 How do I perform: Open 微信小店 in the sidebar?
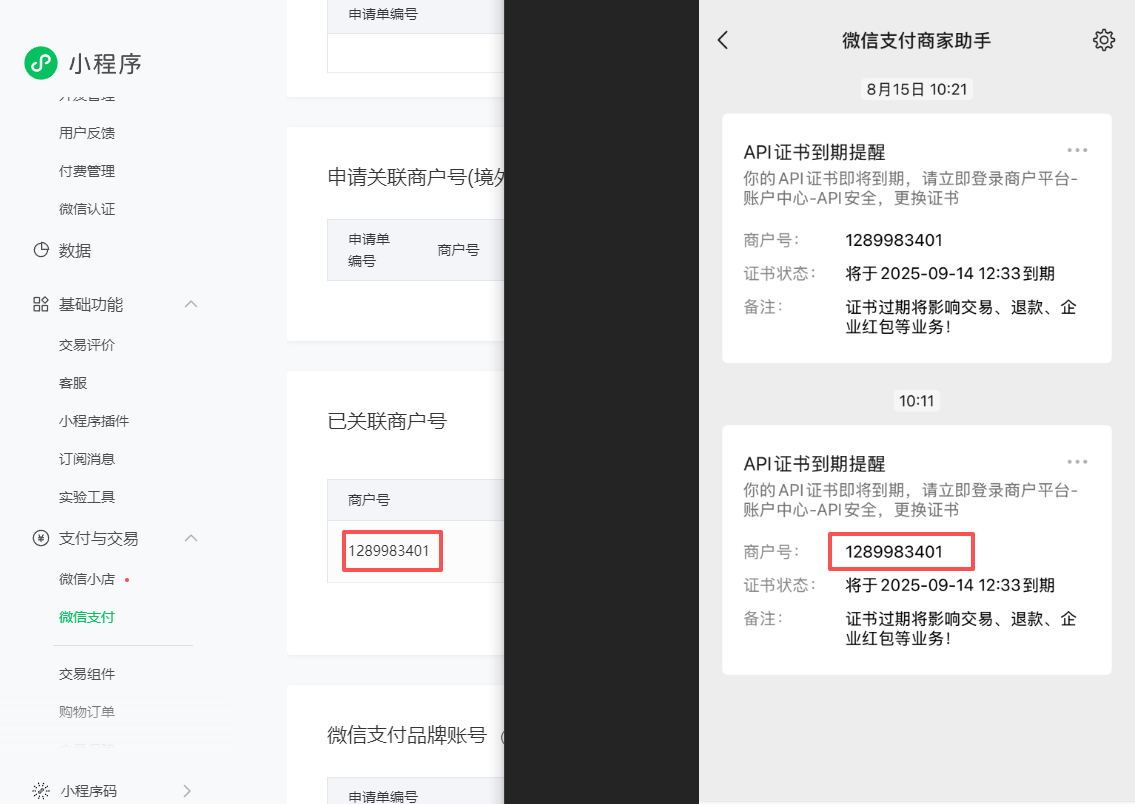pos(87,579)
